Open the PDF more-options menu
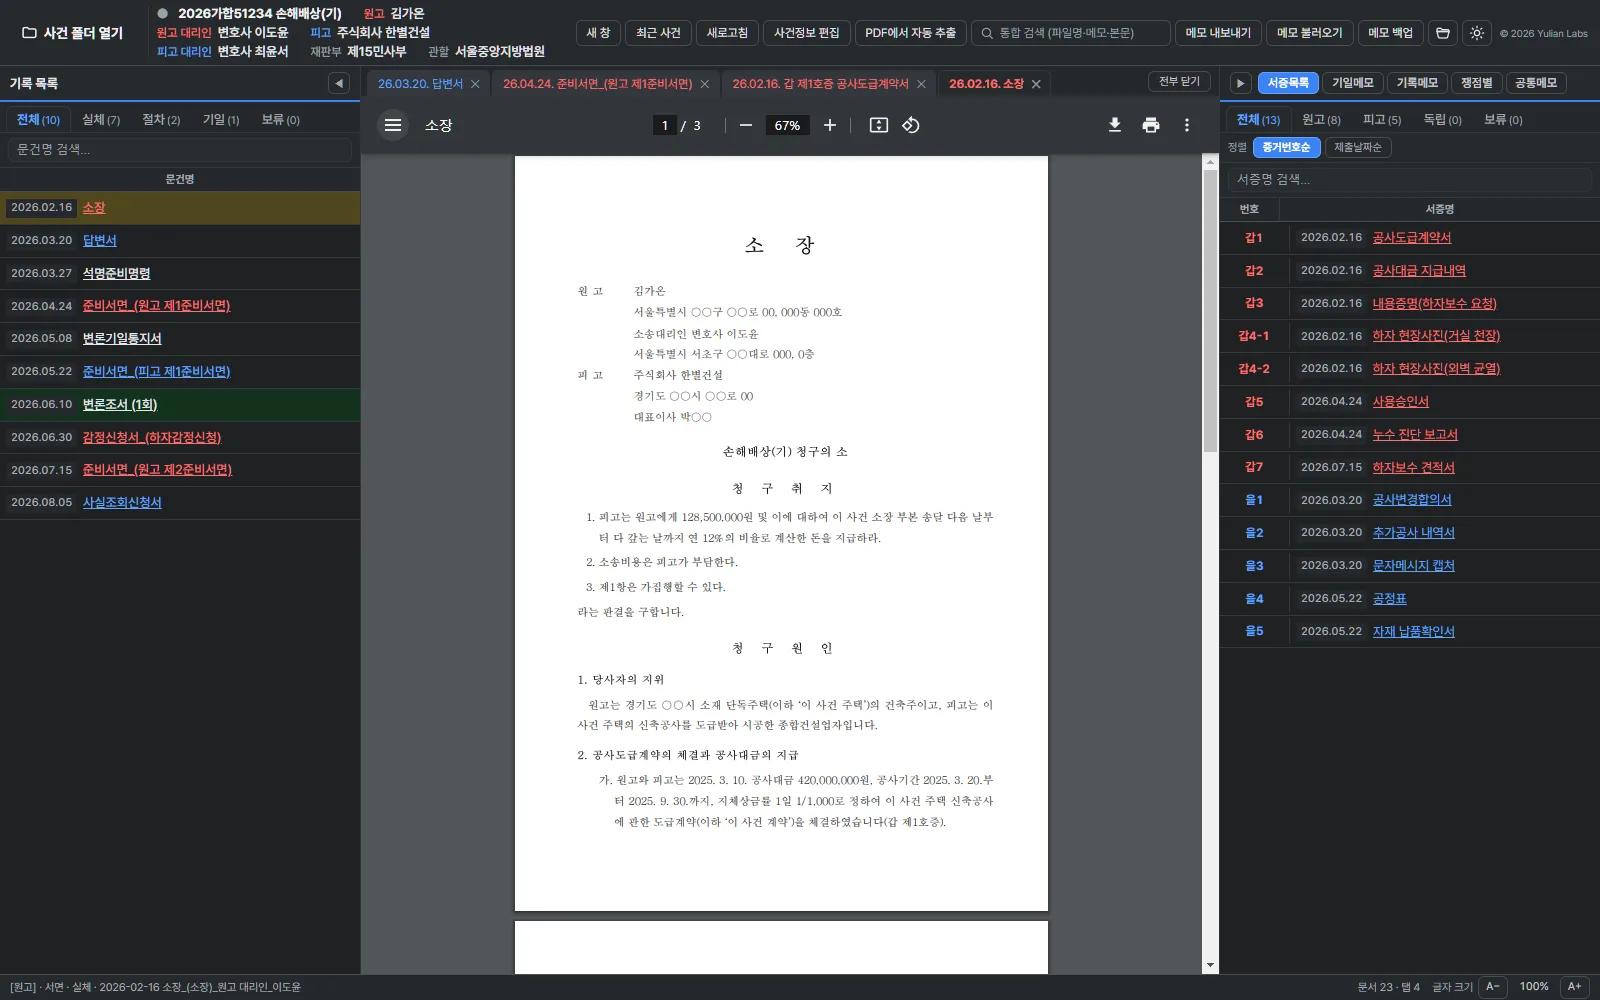The height and width of the screenshot is (1000, 1600). 1187,125
